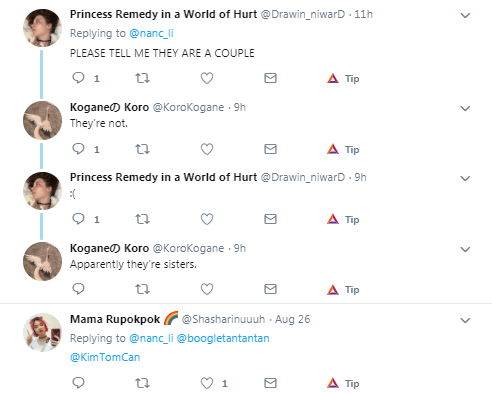The image size is (492, 393).
Task: Retweet the "Apparently they're sisters." tweet
Action: pyautogui.click(x=142, y=289)
